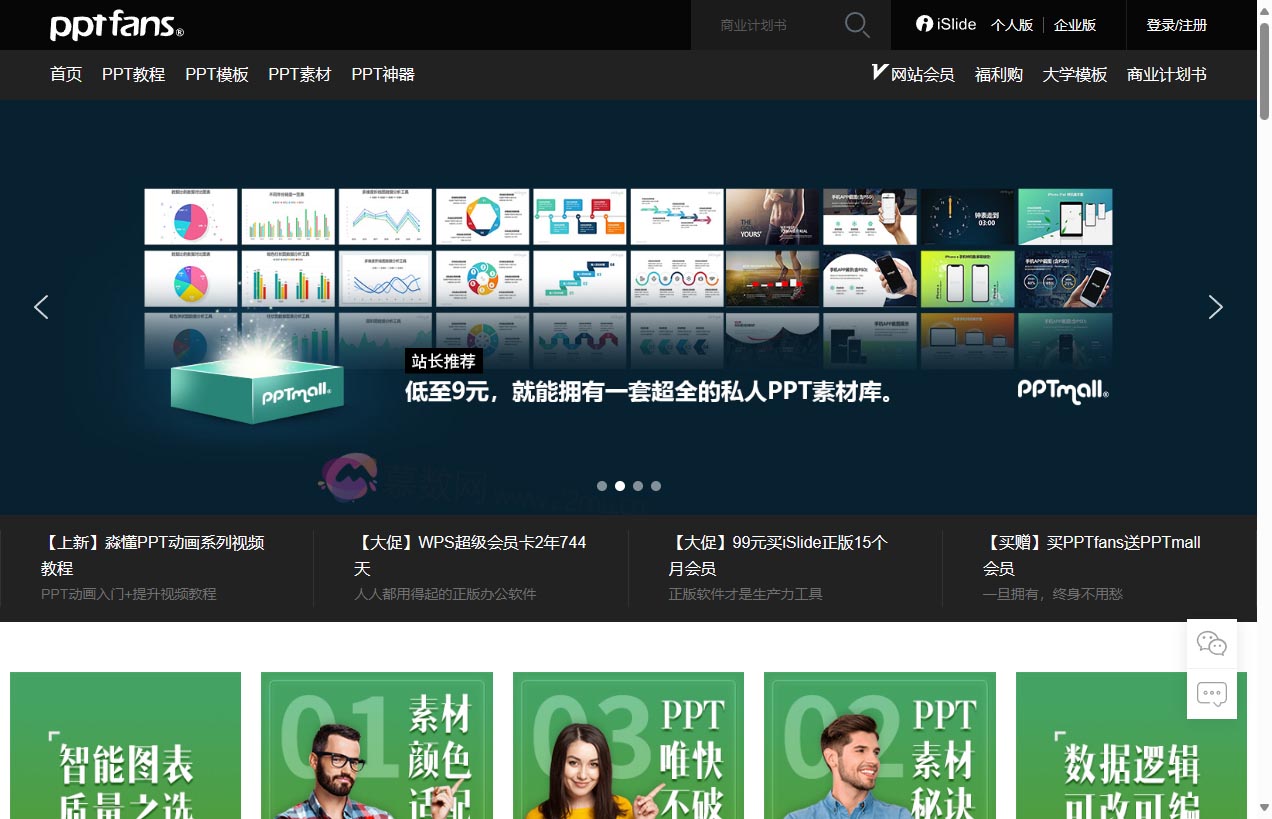Click the iSlide logo icon in the header
The height and width of the screenshot is (819, 1272).
(925, 24)
